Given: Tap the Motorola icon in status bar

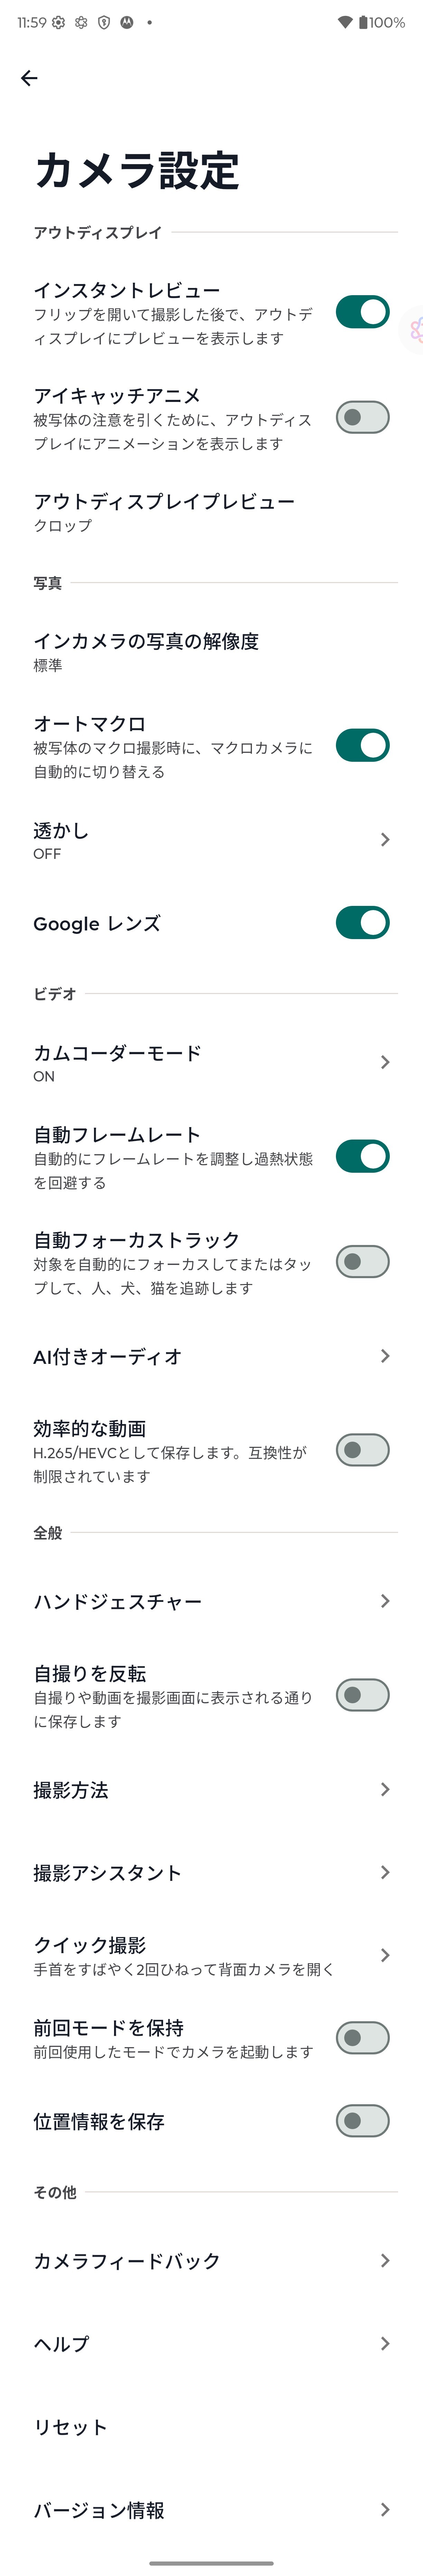Looking at the screenshot, I should [x=126, y=22].
